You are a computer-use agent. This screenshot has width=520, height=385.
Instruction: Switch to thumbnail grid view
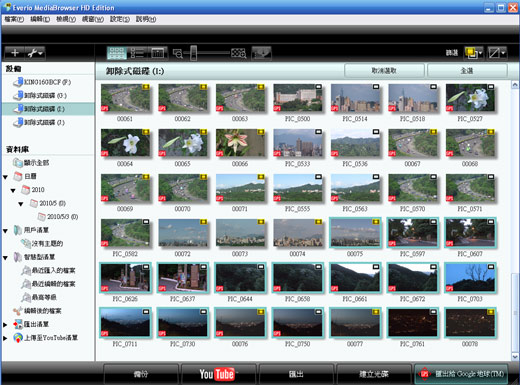(117, 53)
